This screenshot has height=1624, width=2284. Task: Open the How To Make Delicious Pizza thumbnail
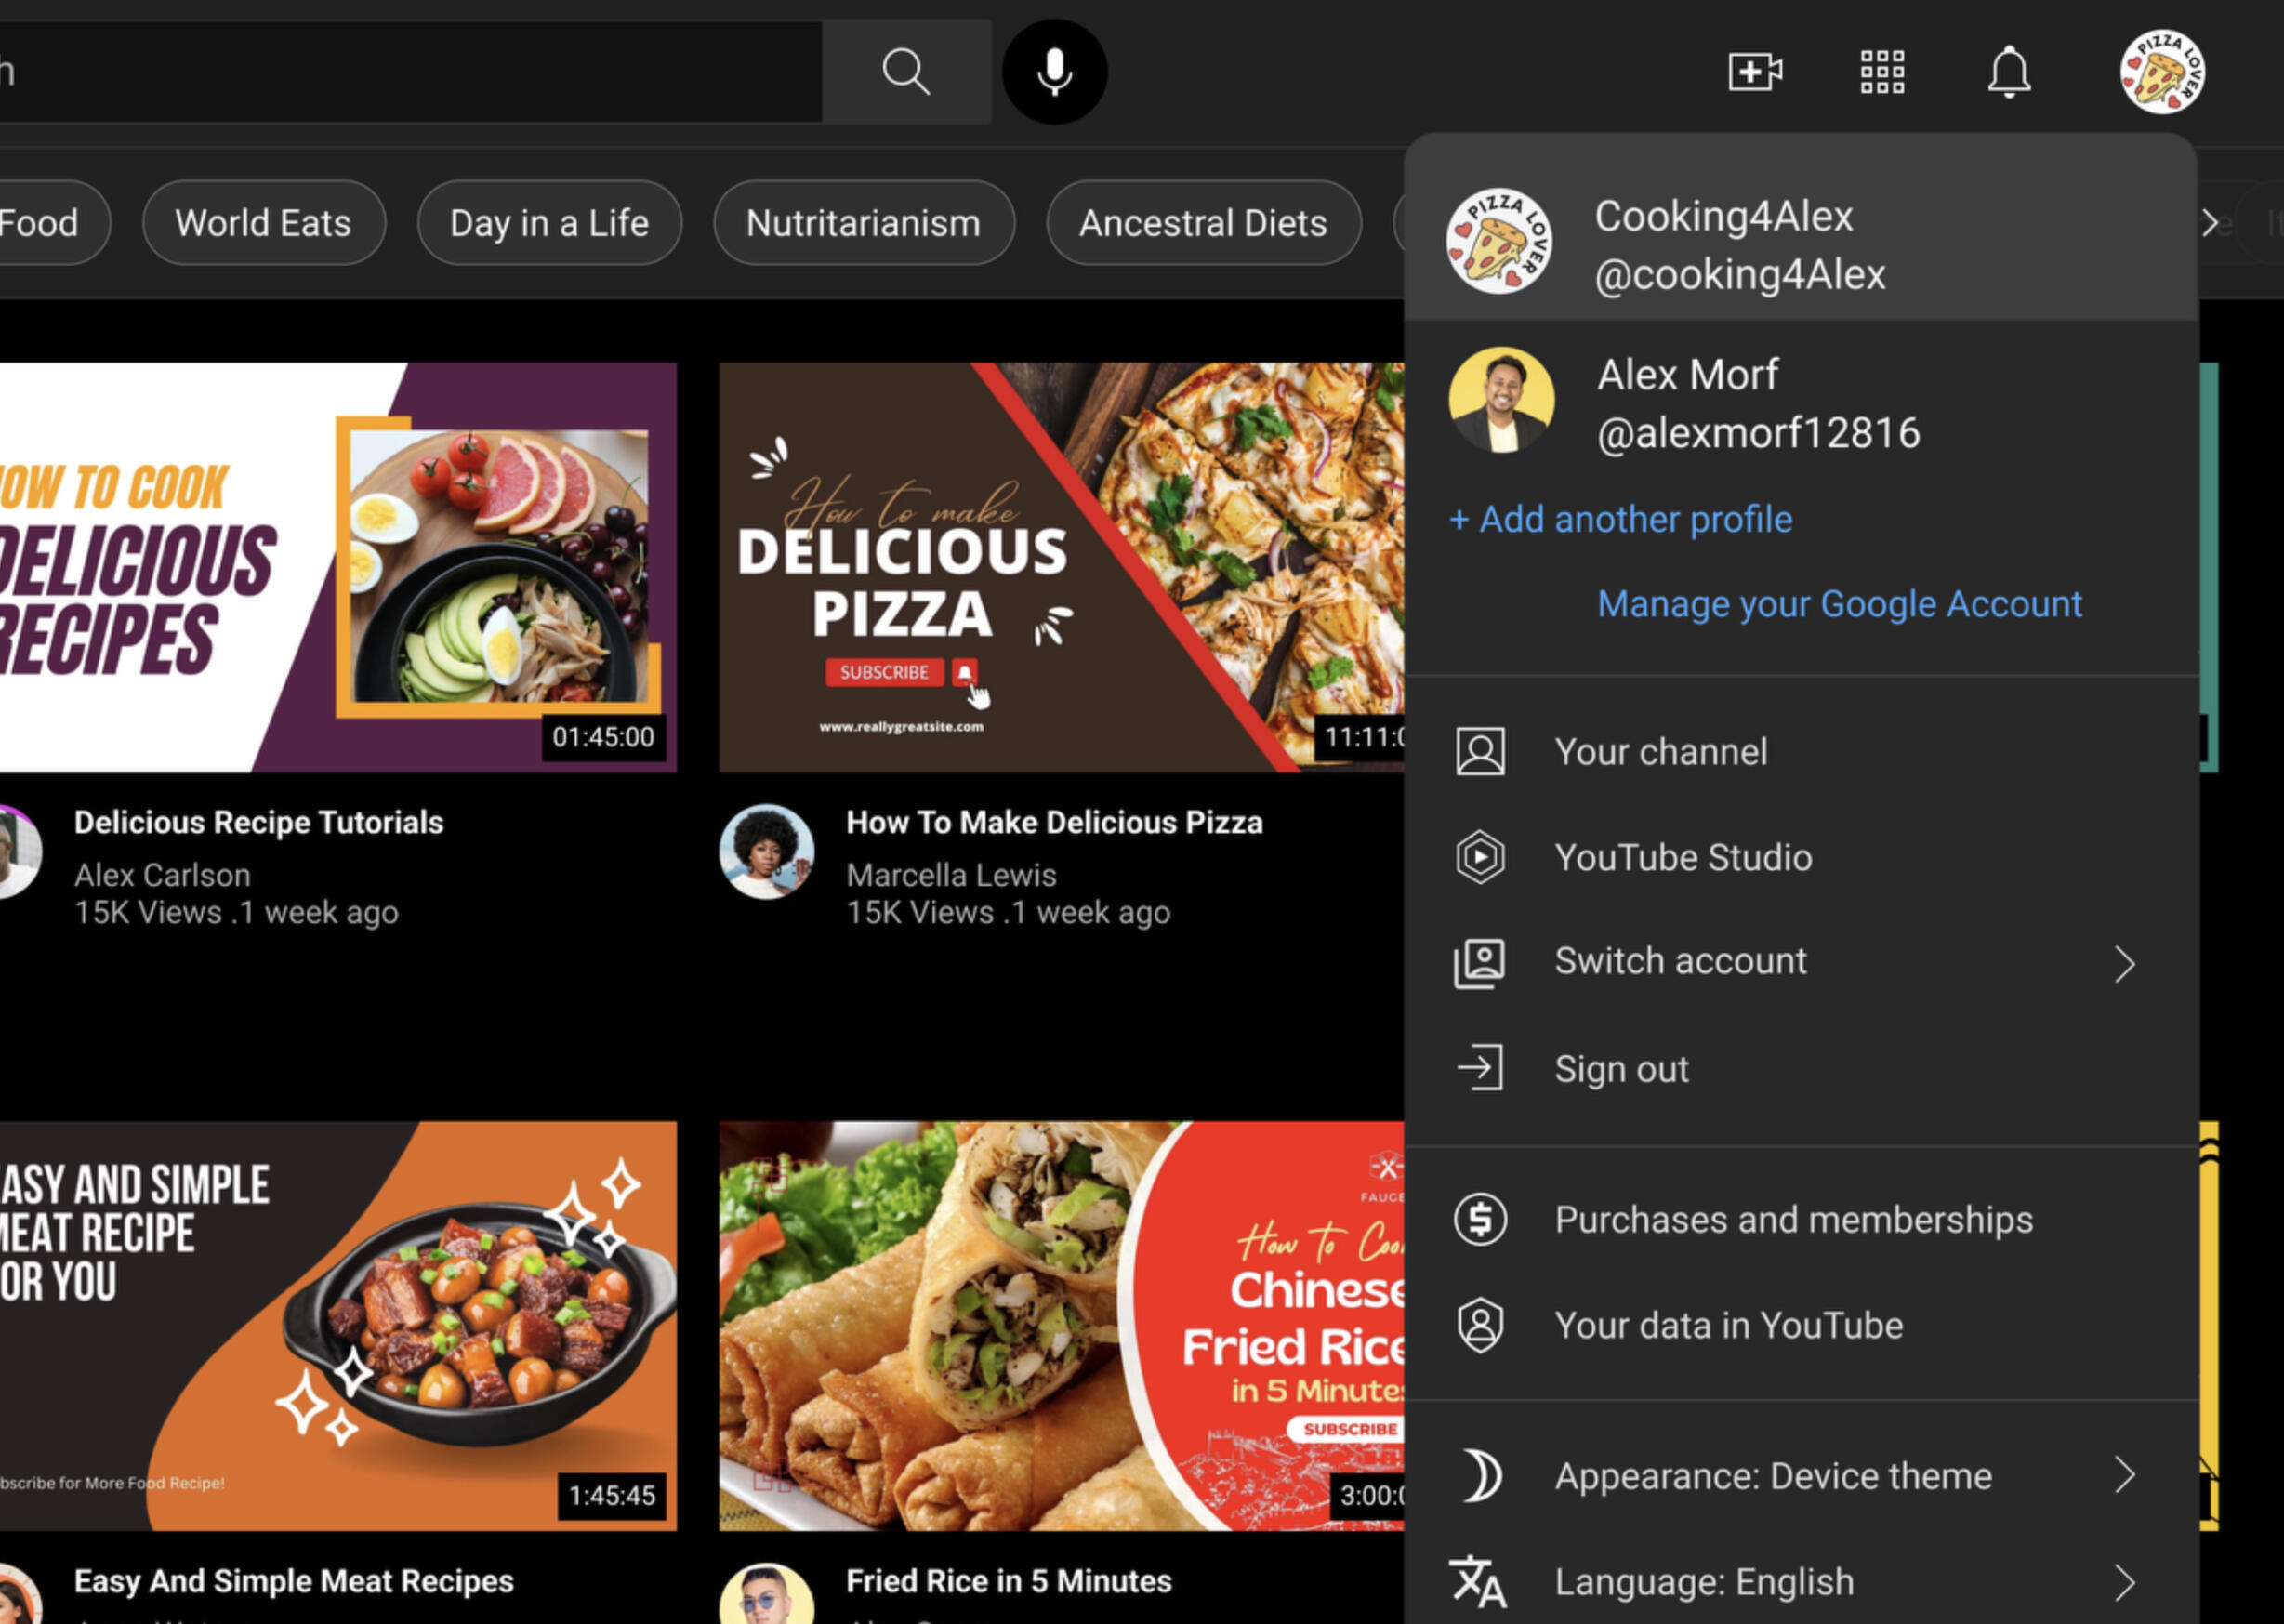point(1060,567)
